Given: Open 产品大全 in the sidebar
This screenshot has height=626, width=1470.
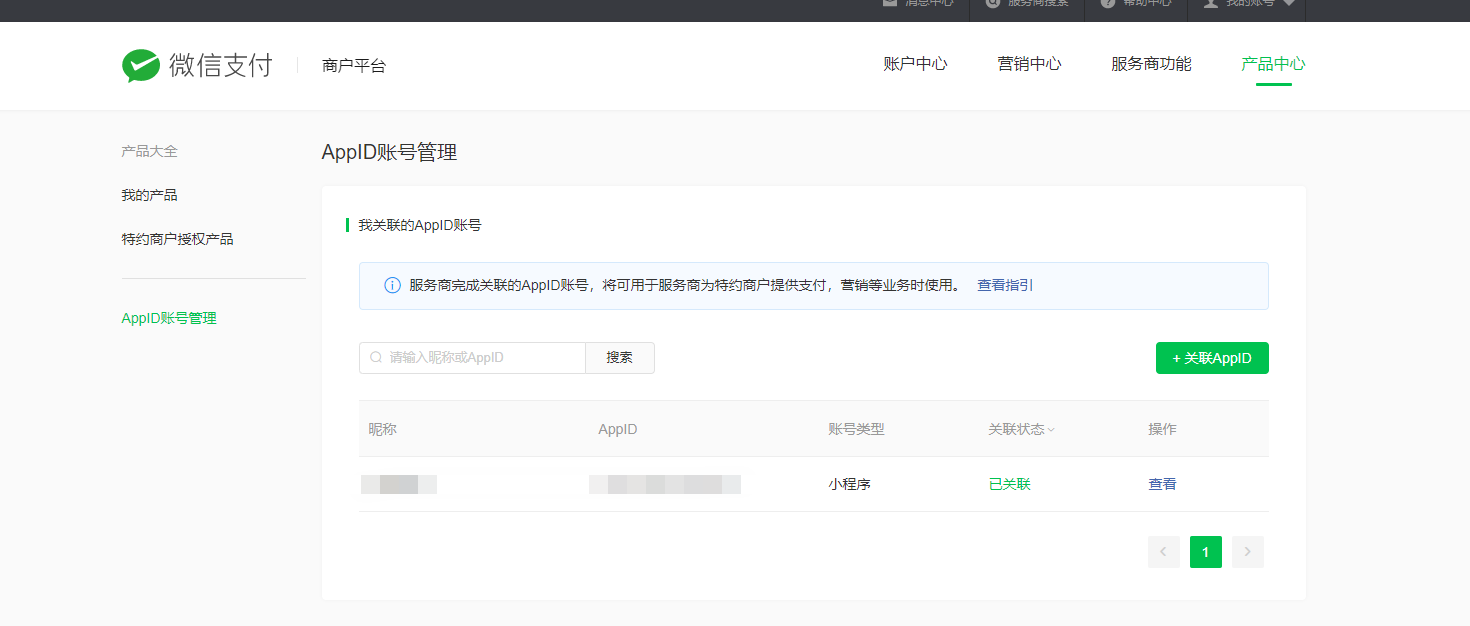Looking at the screenshot, I should point(149,151).
